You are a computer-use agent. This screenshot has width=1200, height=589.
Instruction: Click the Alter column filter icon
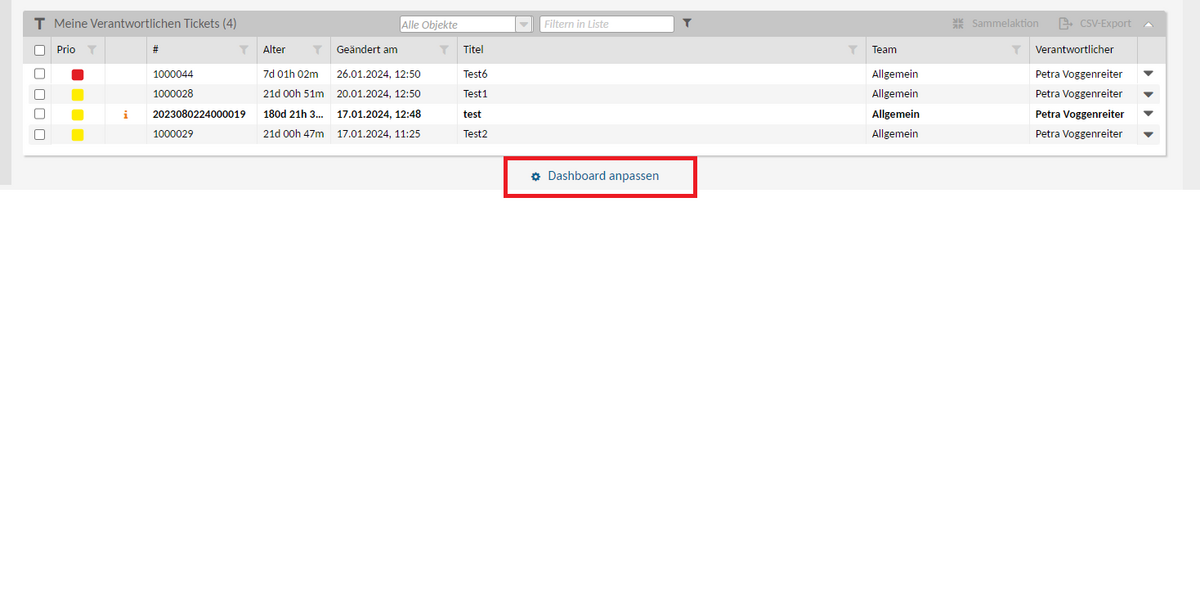point(317,50)
